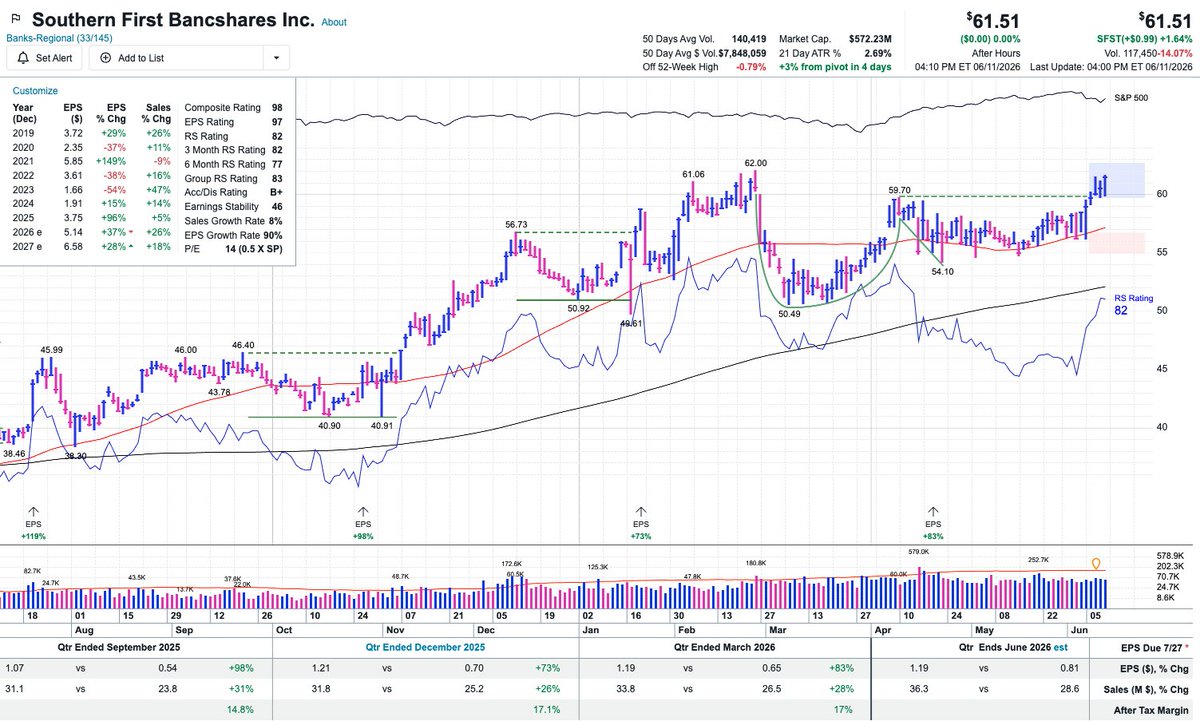Click the 61.06 price label
This screenshot has height=721, width=1200.
point(694,175)
